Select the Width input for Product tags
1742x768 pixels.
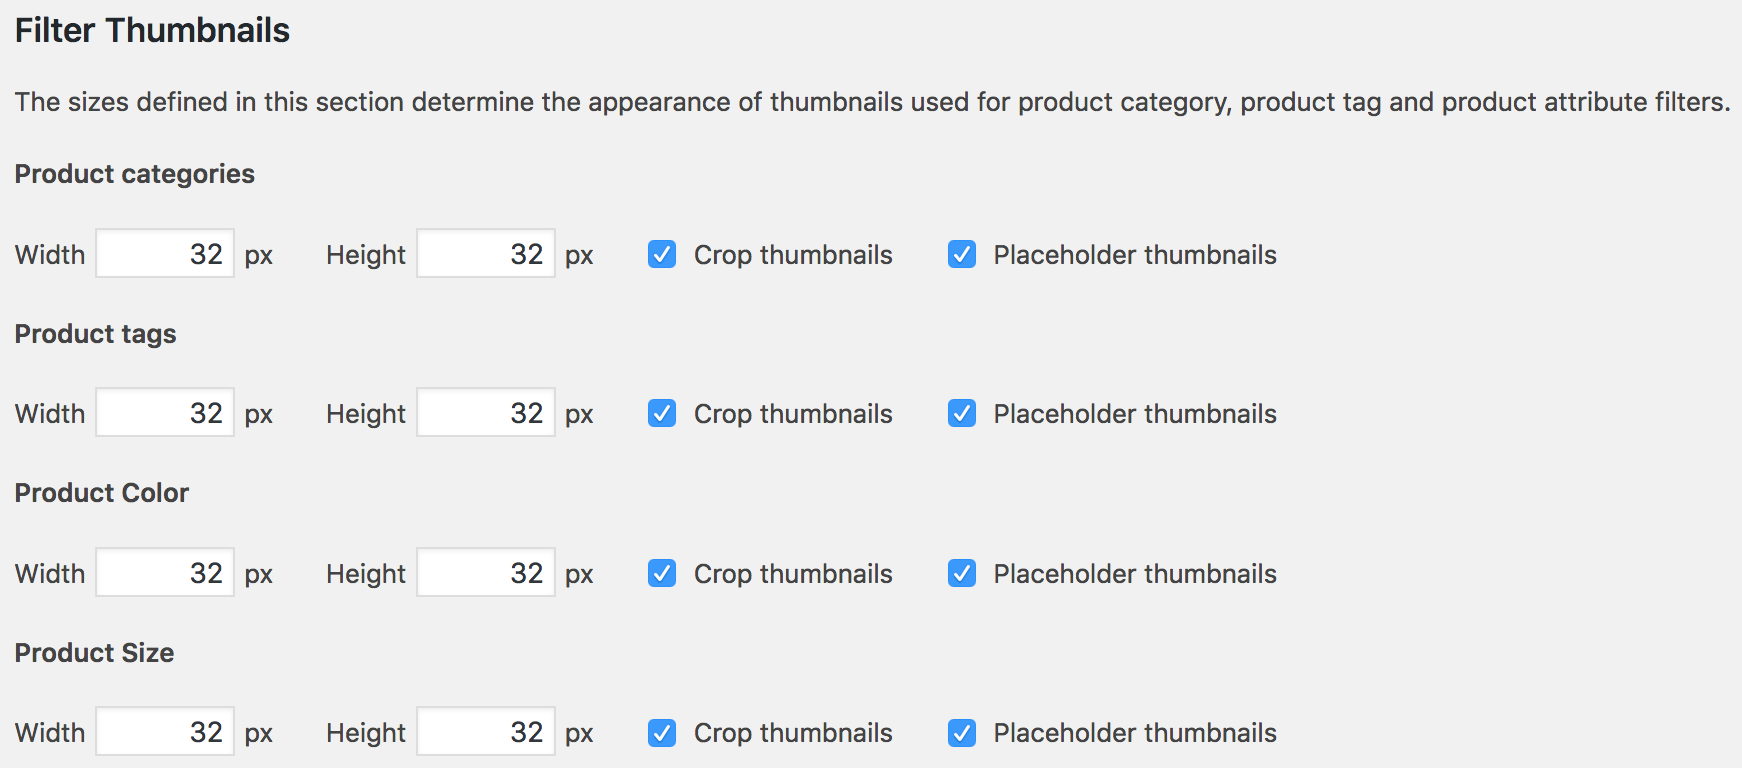coord(164,412)
